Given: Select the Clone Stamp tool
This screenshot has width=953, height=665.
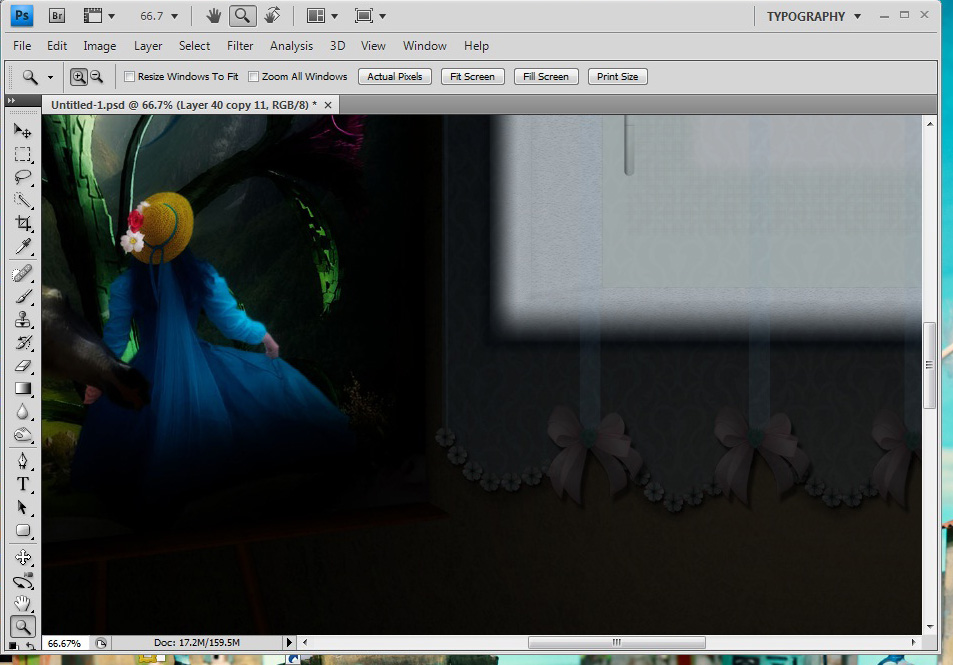Looking at the screenshot, I should [x=22, y=320].
